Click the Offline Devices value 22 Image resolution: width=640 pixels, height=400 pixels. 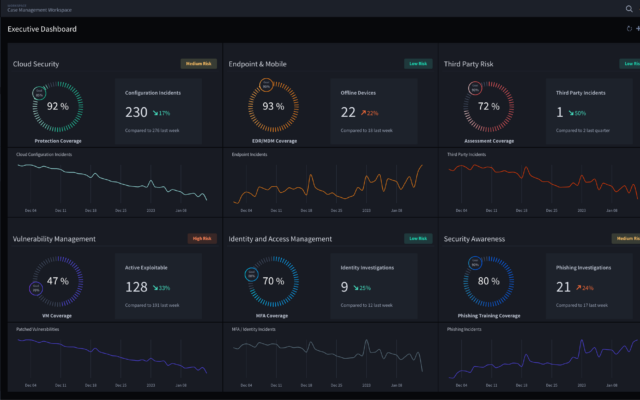tap(348, 112)
